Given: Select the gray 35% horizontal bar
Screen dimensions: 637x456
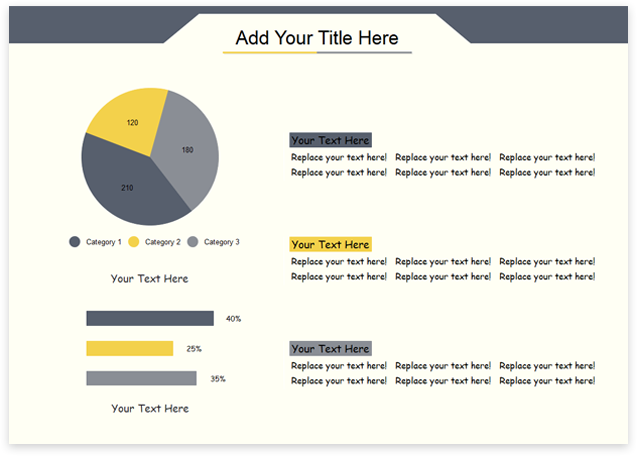Looking at the screenshot, I should [x=141, y=378].
